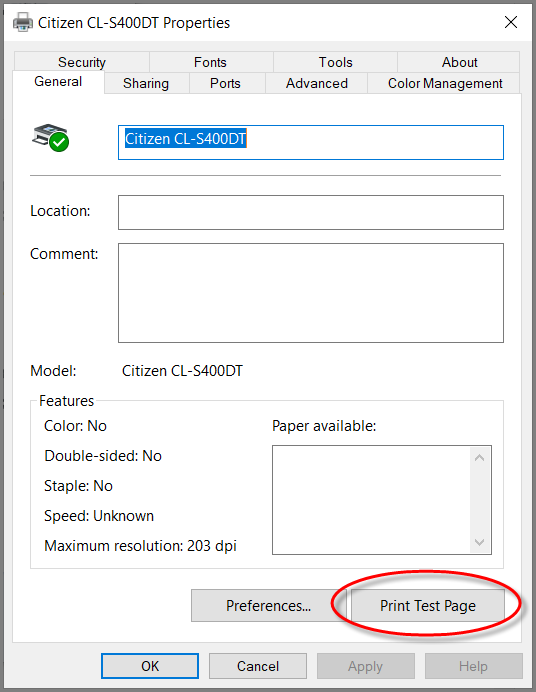The image size is (536, 692).
Task: Confirm with the OK button
Action: (x=150, y=666)
